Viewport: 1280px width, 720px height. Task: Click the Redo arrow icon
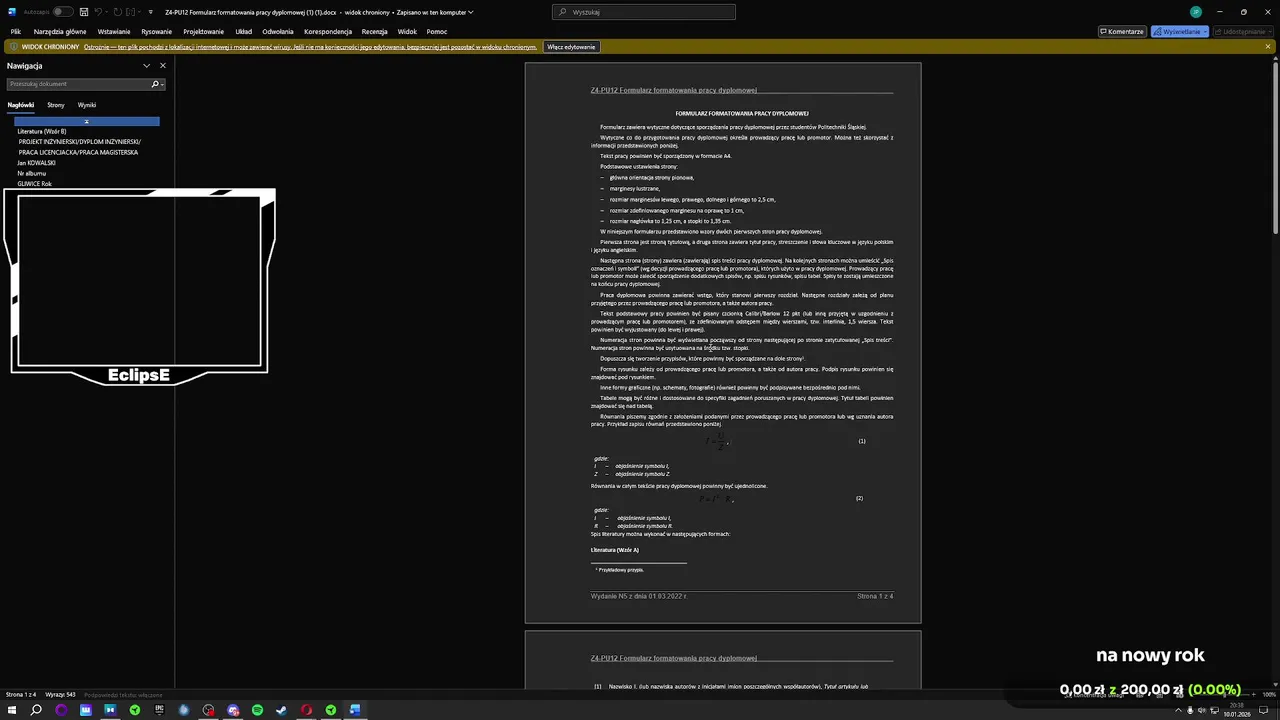(x=117, y=12)
